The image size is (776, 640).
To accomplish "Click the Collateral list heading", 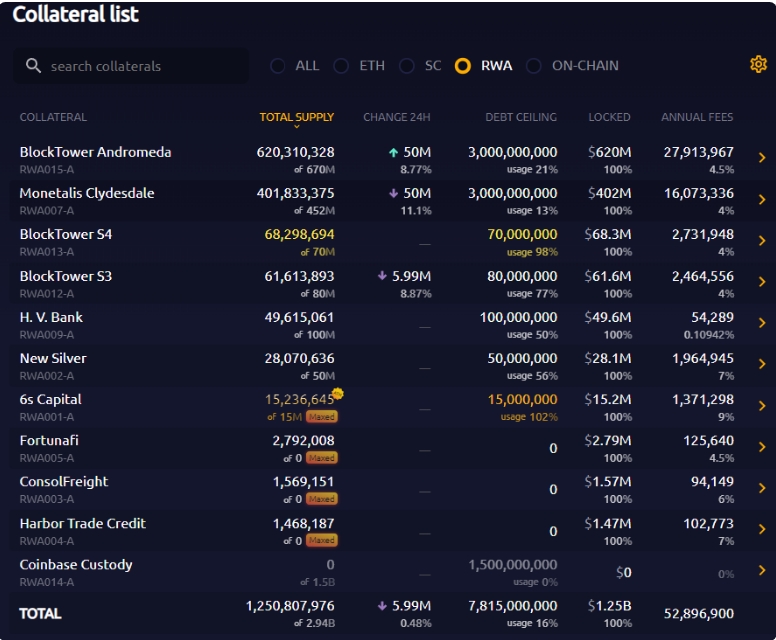I will tap(75, 14).
